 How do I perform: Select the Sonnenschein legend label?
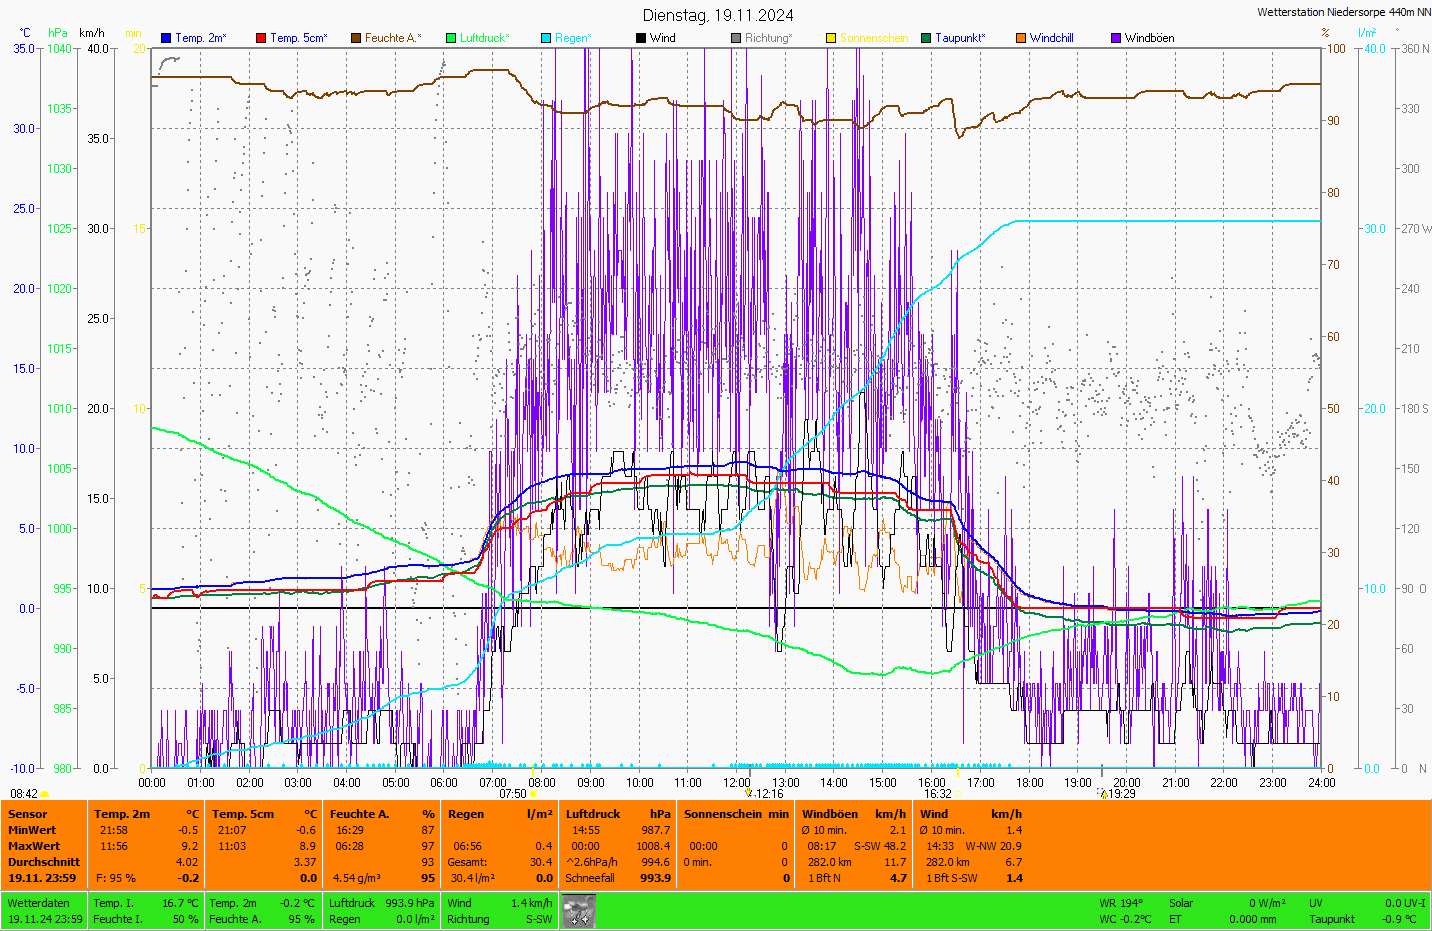[x=874, y=38]
